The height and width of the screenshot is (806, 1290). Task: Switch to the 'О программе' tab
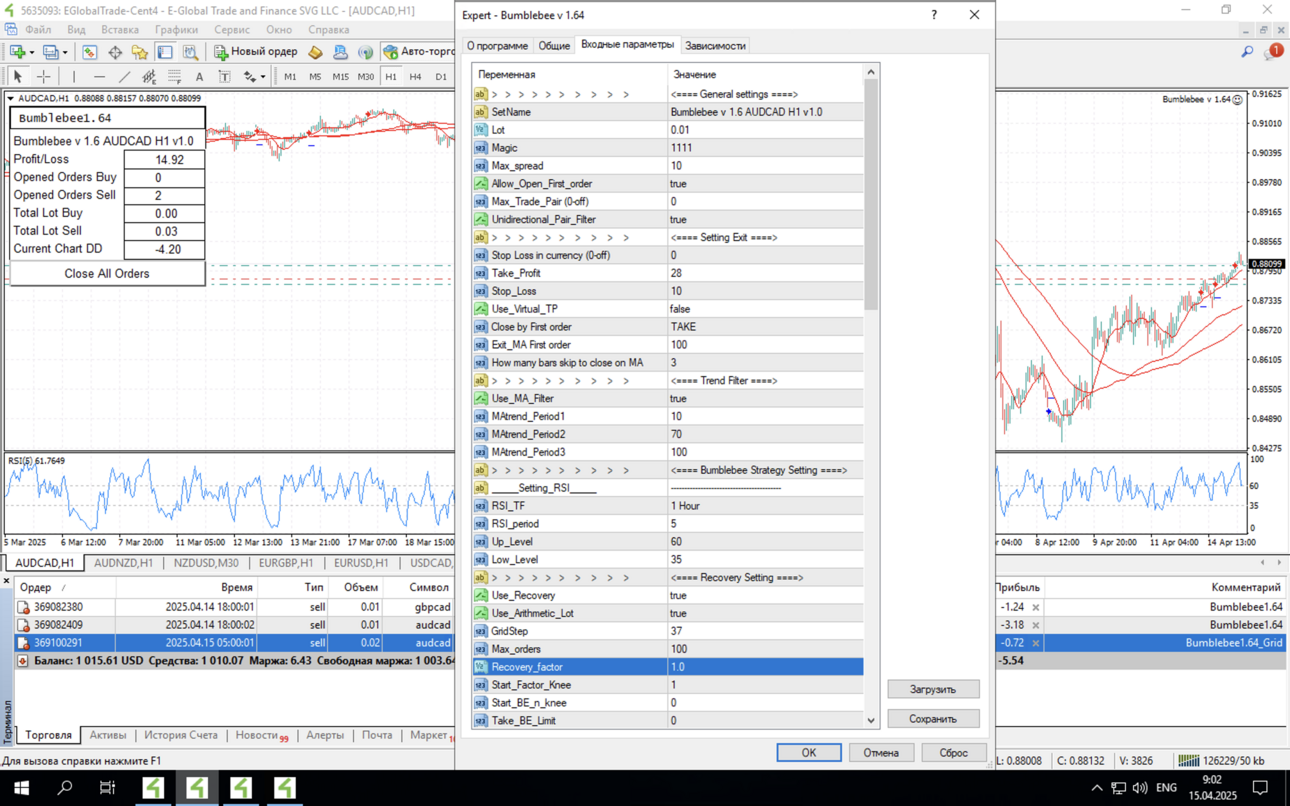[x=497, y=46]
